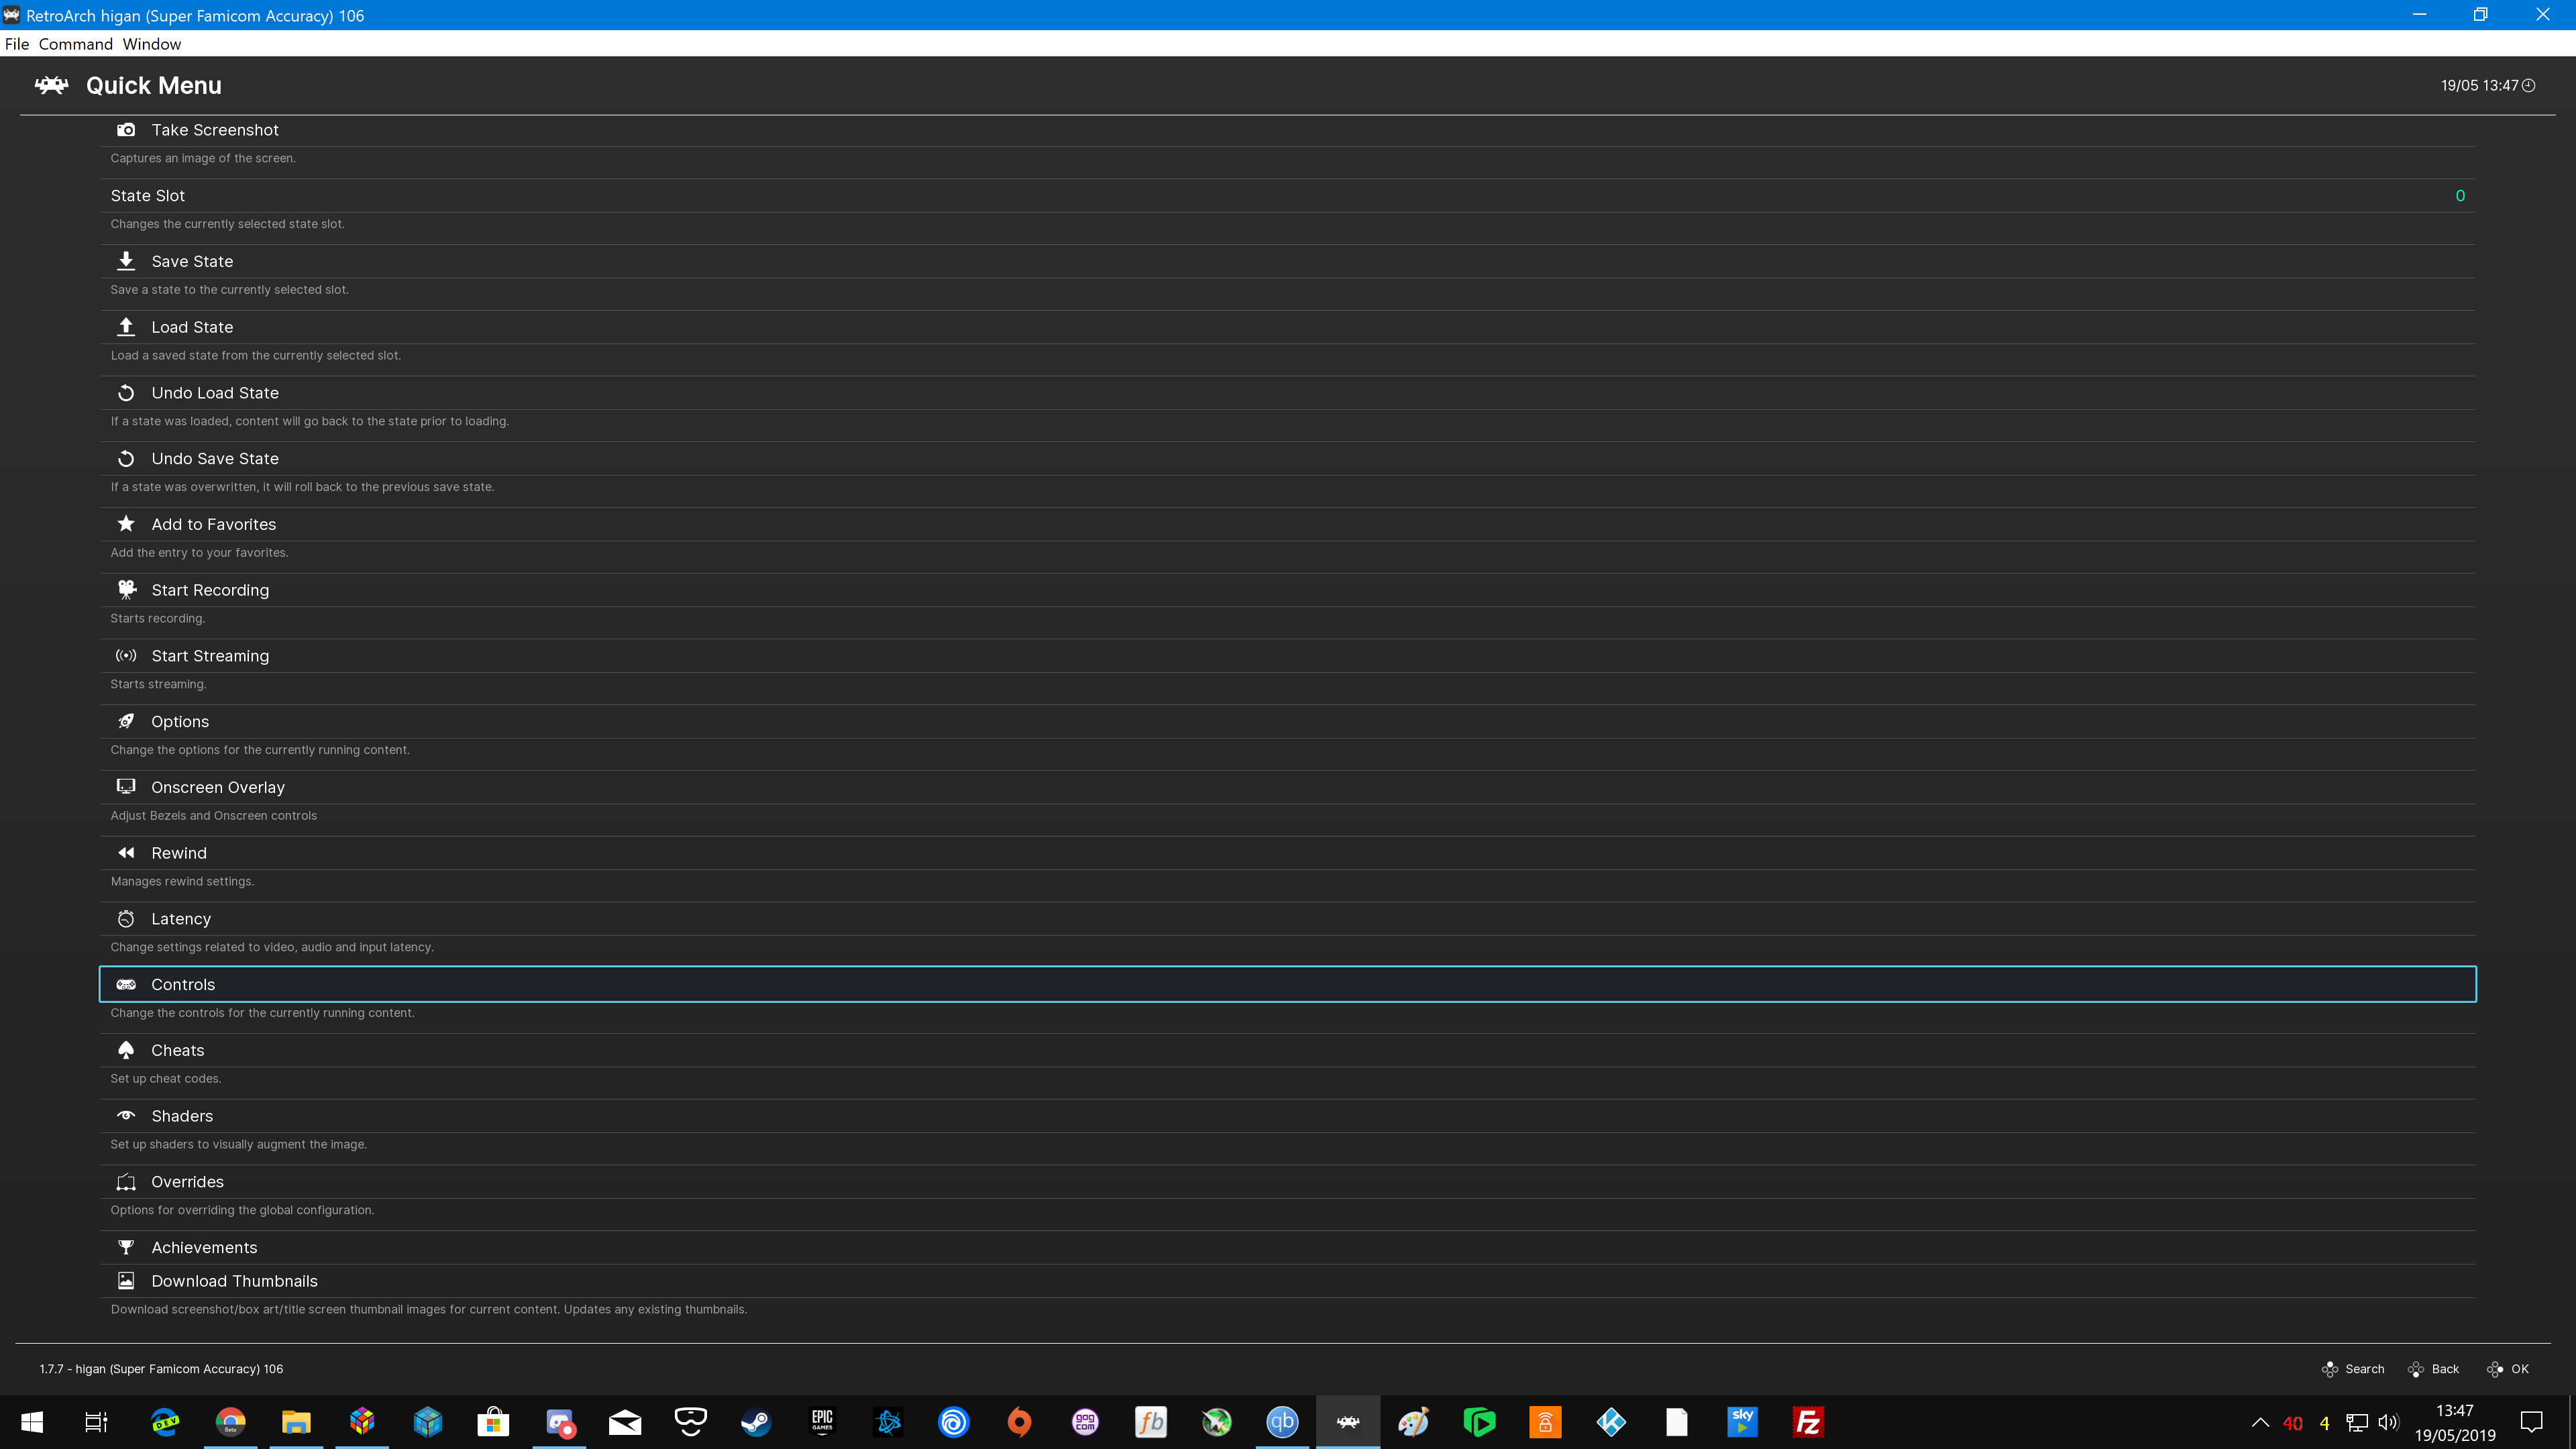Viewport: 2576px width, 1449px height.
Task: Open the Rewind settings
Action: tap(1287, 853)
